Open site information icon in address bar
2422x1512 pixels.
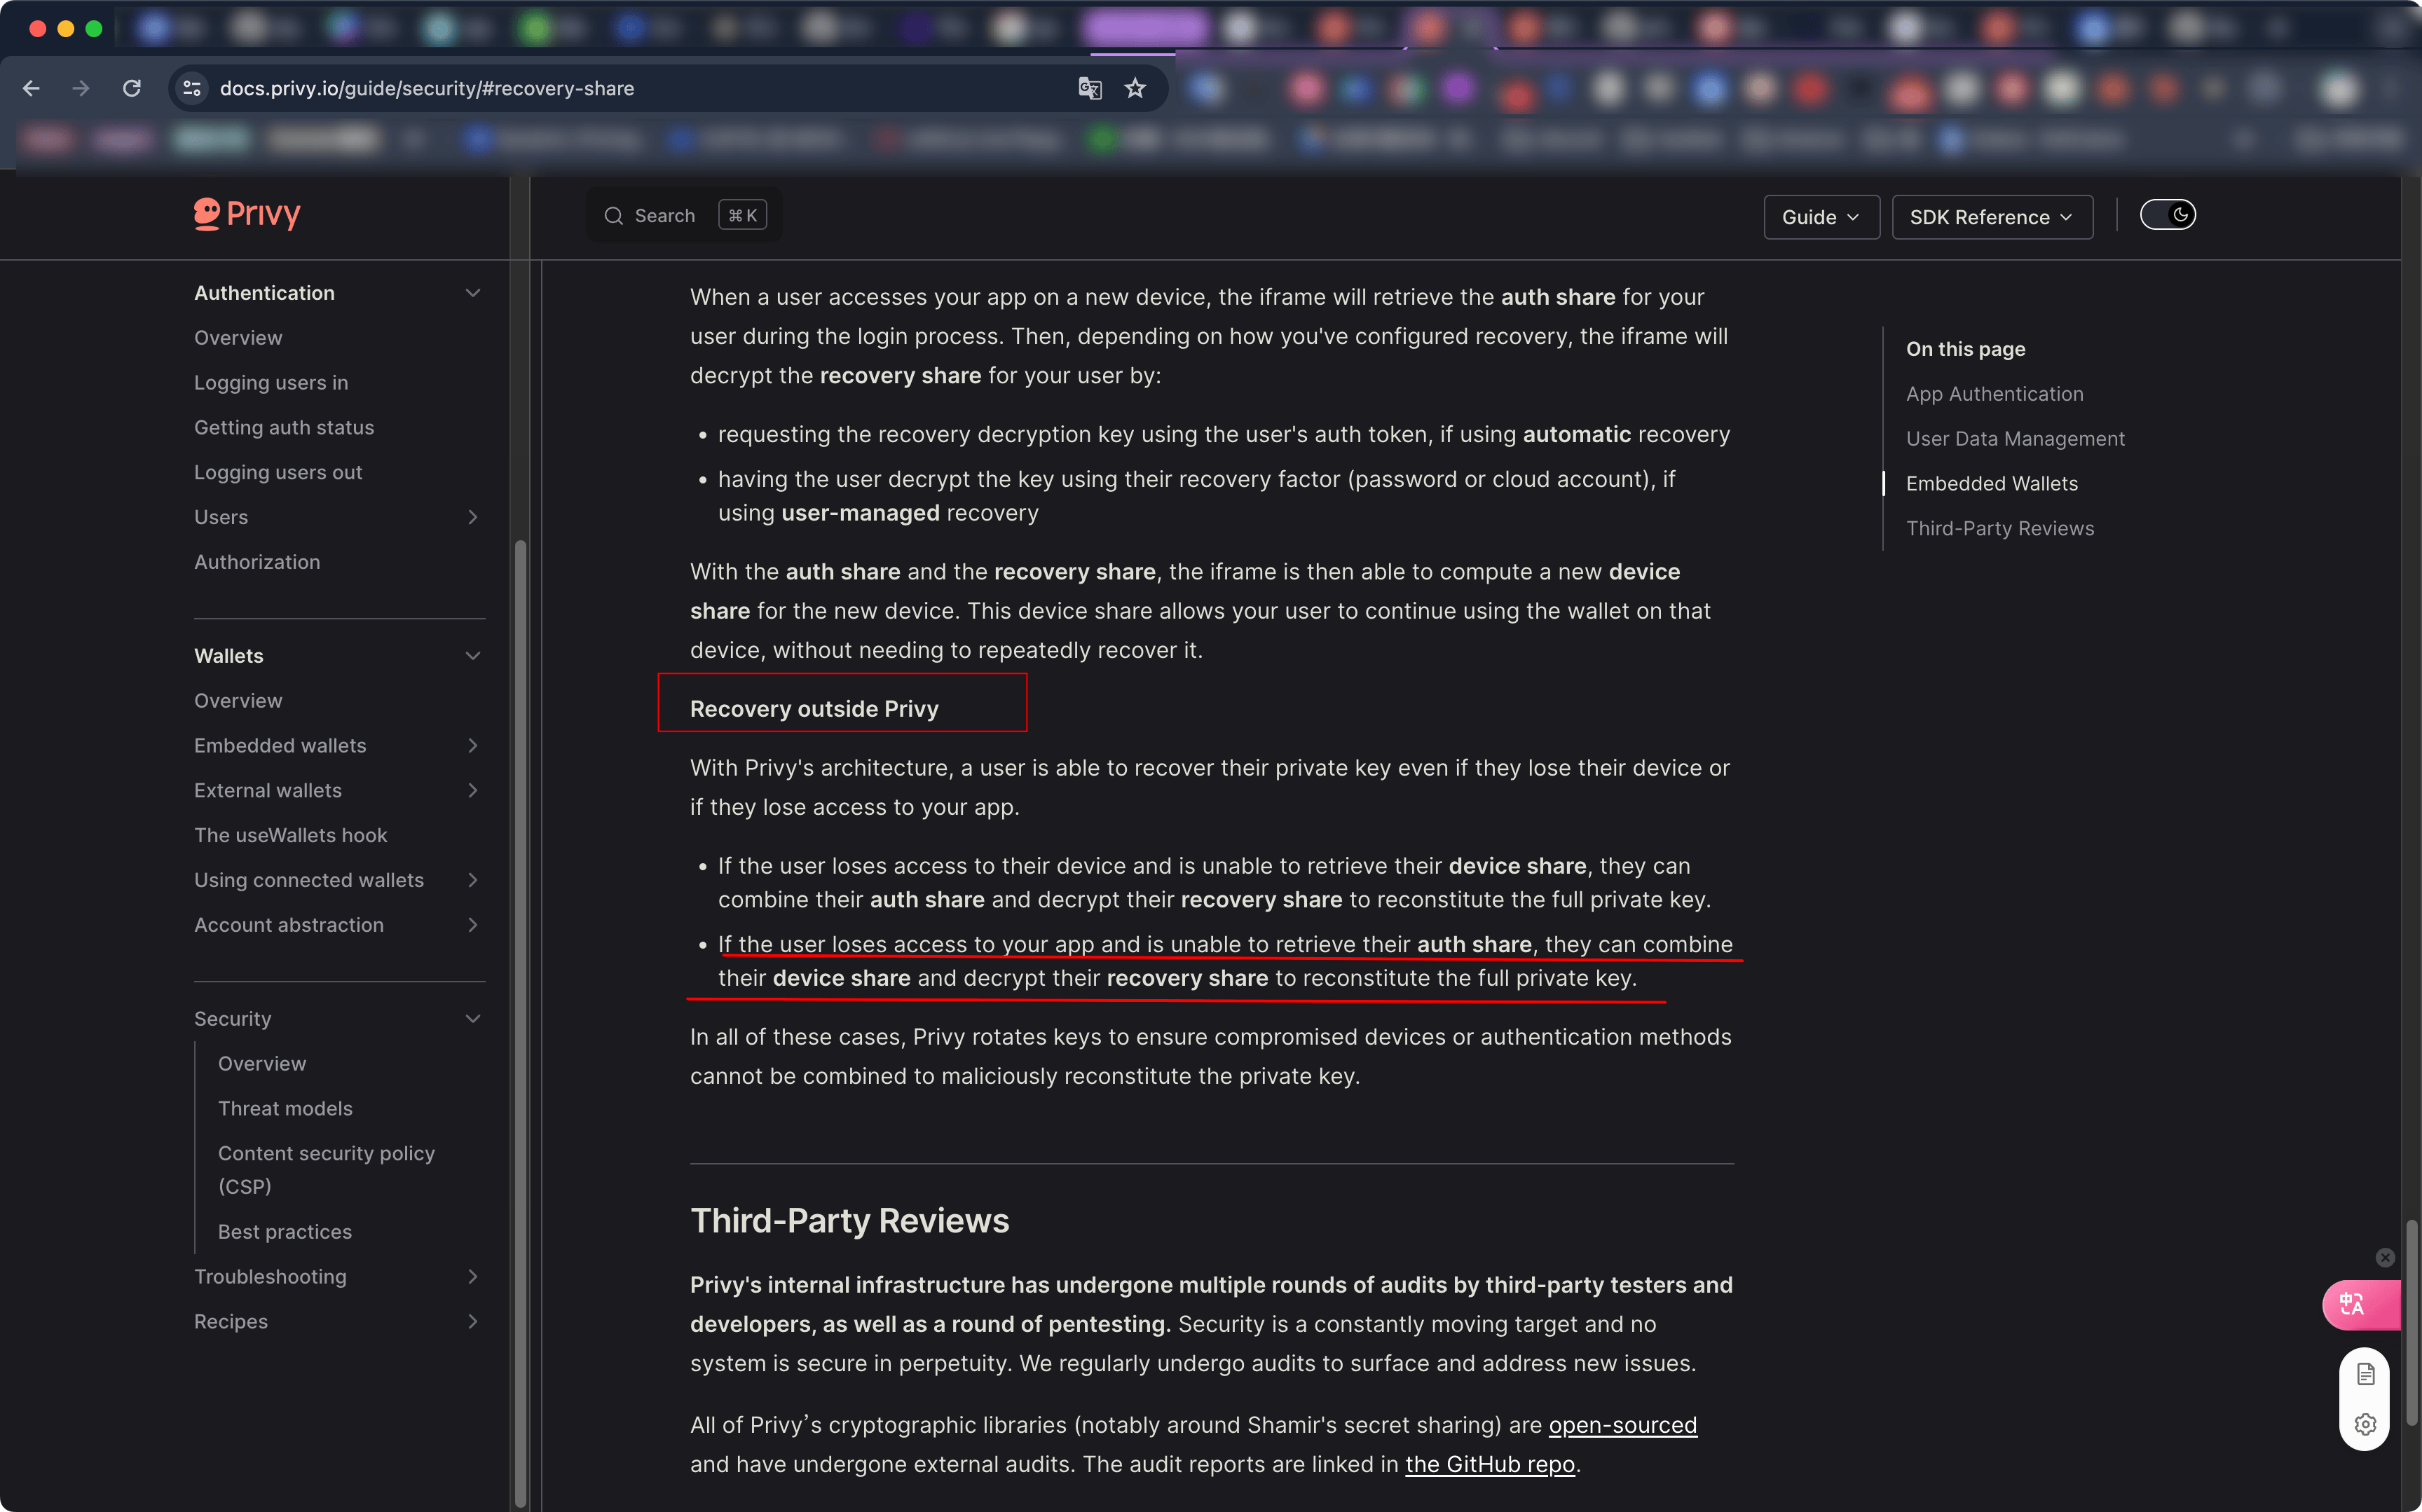pyautogui.click(x=192, y=88)
